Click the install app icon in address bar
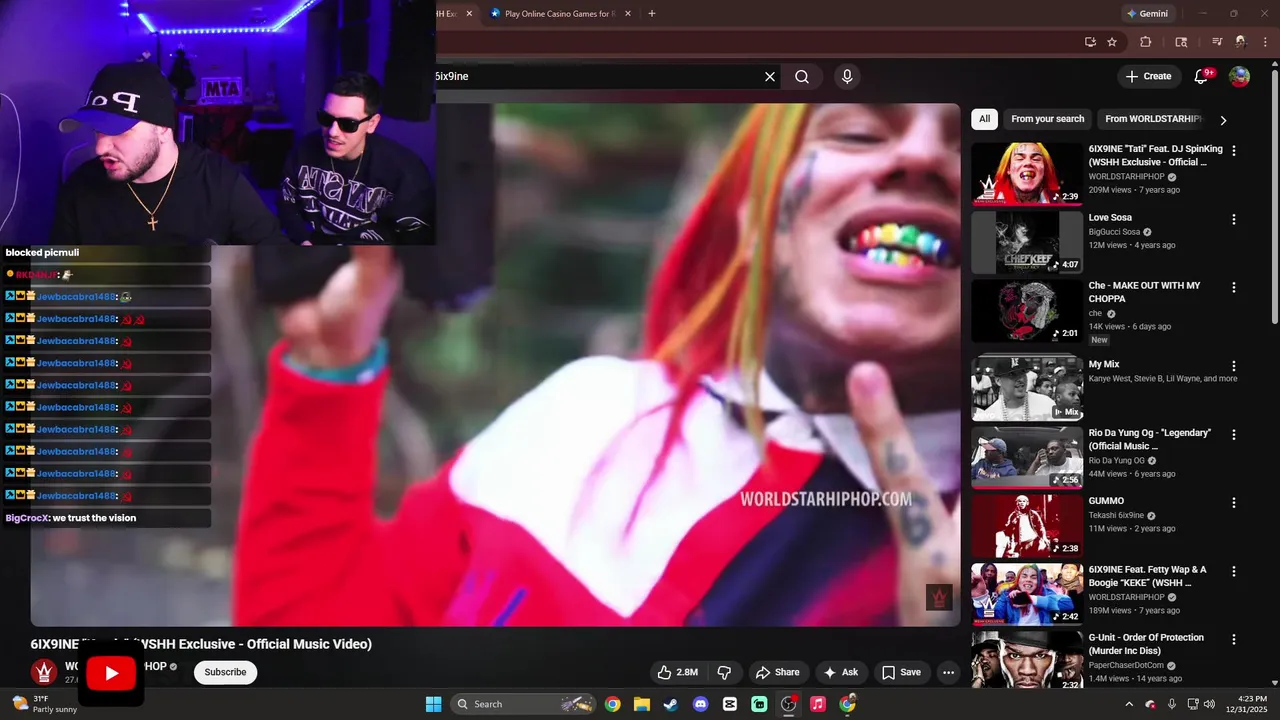The width and height of the screenshot is (1280, 720). coord(1090,42)
